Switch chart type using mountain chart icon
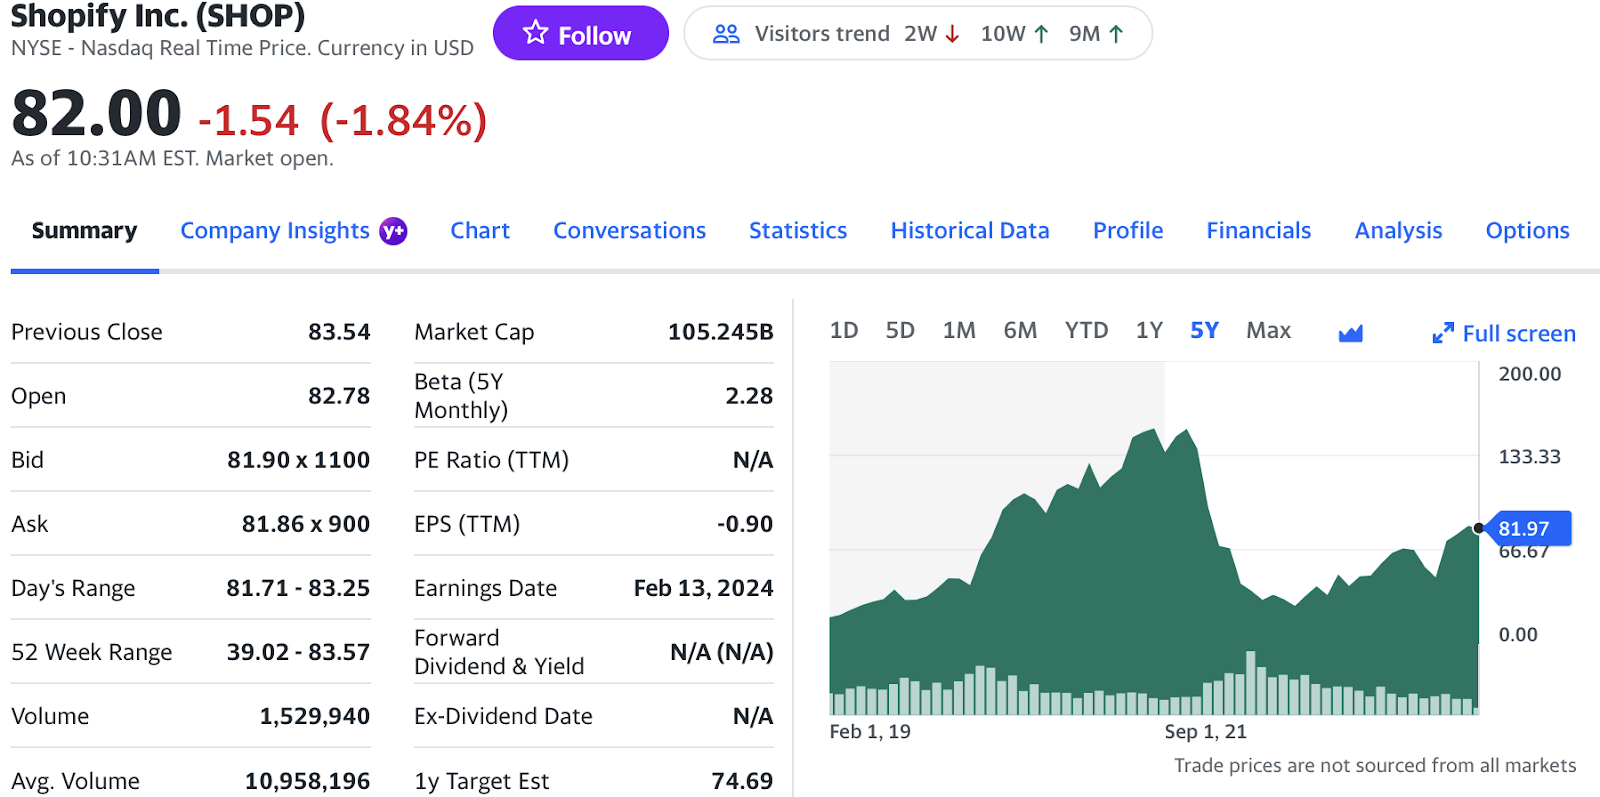This screenshot has height=797, width=1600. tap(1351, 333)
